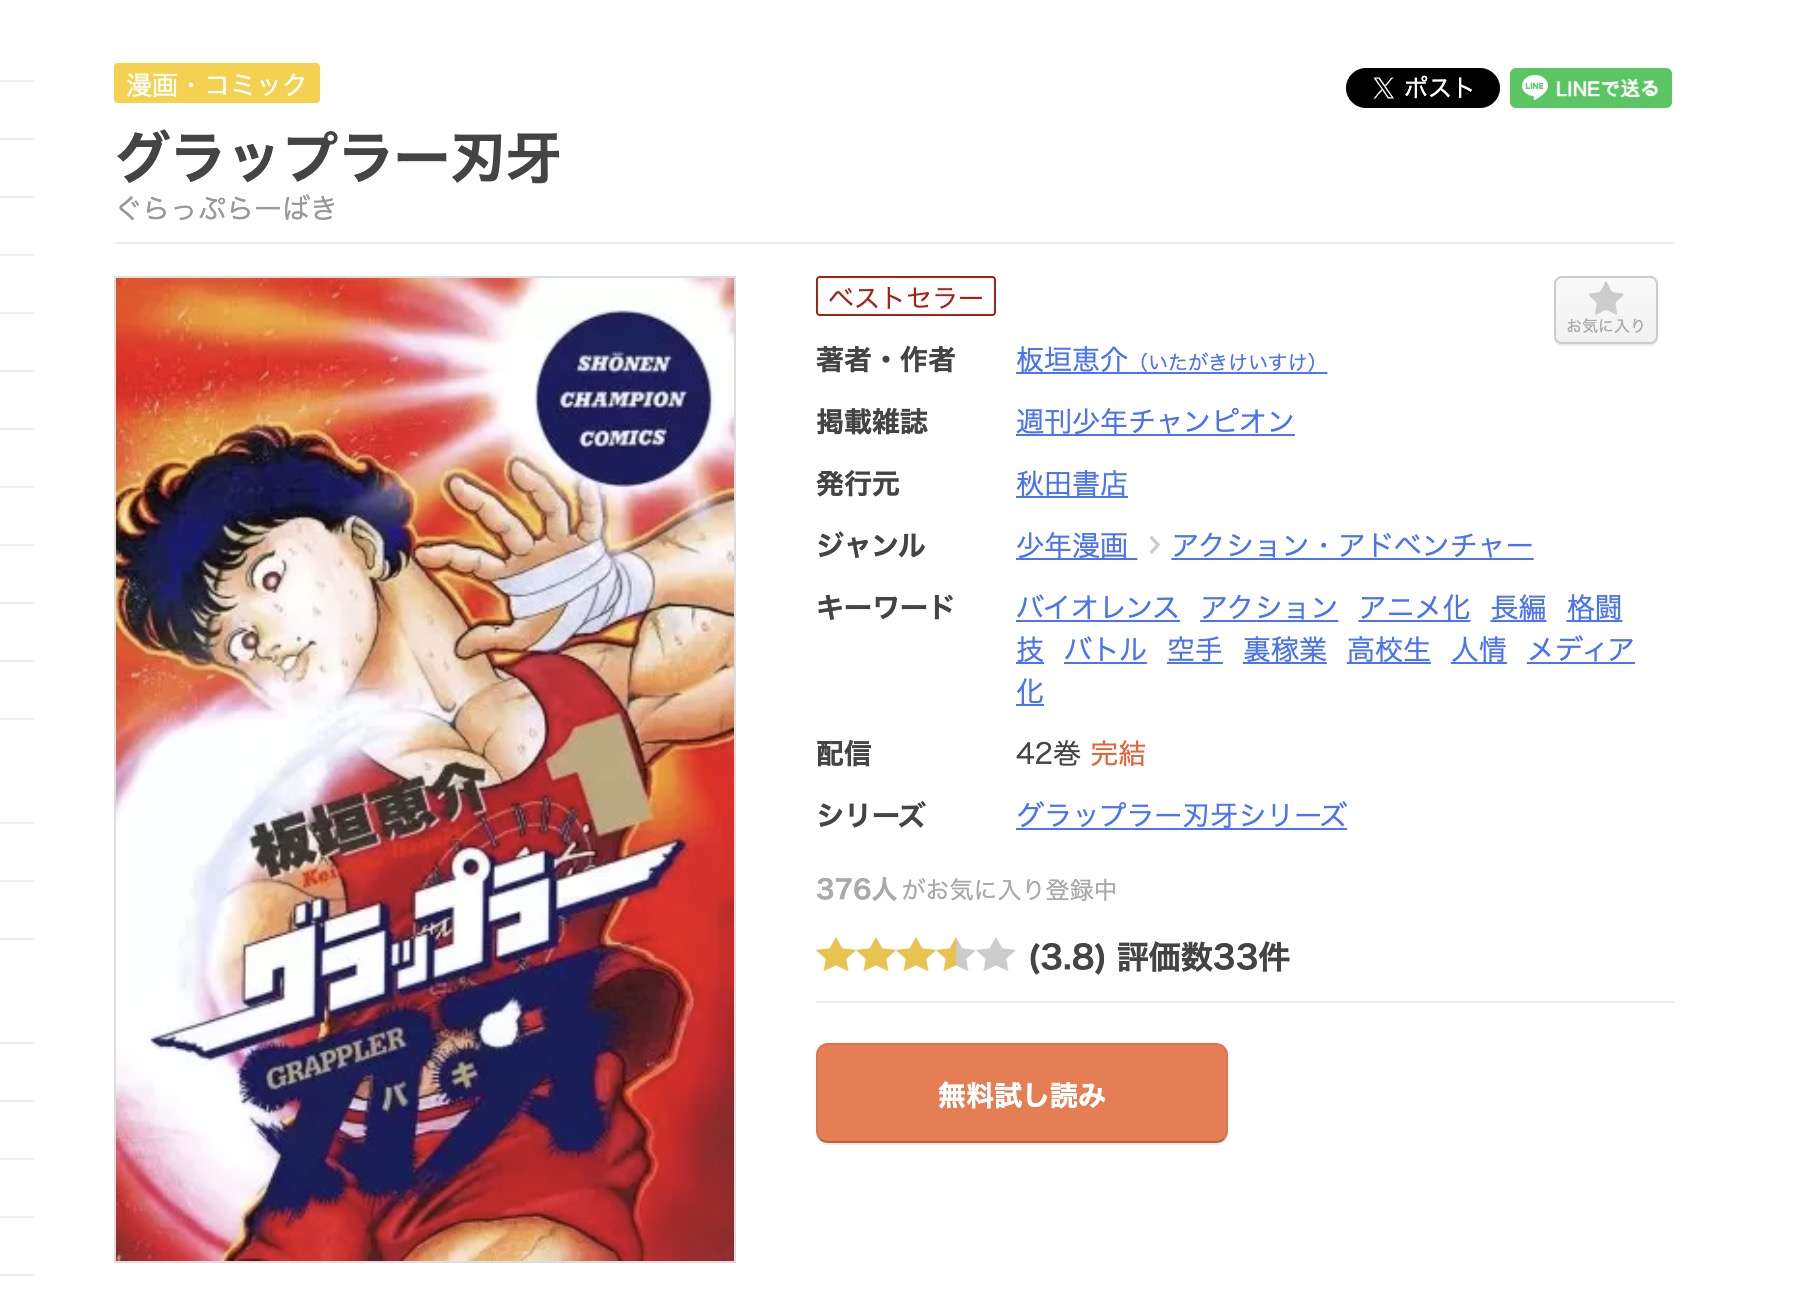Open the グラップラー刃牙 cover image
Image resolution: width=1796 pixels, height=1298 pixels.
[425, 769]
